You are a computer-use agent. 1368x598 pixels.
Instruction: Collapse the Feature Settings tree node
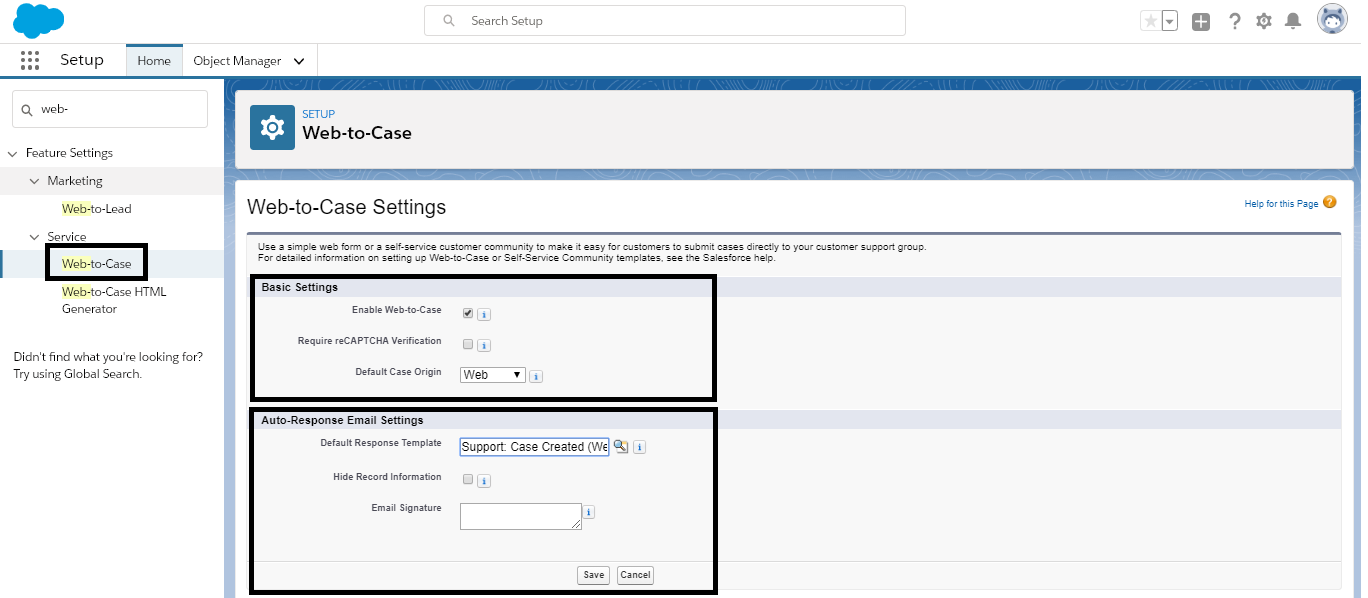tap(13, 153)
